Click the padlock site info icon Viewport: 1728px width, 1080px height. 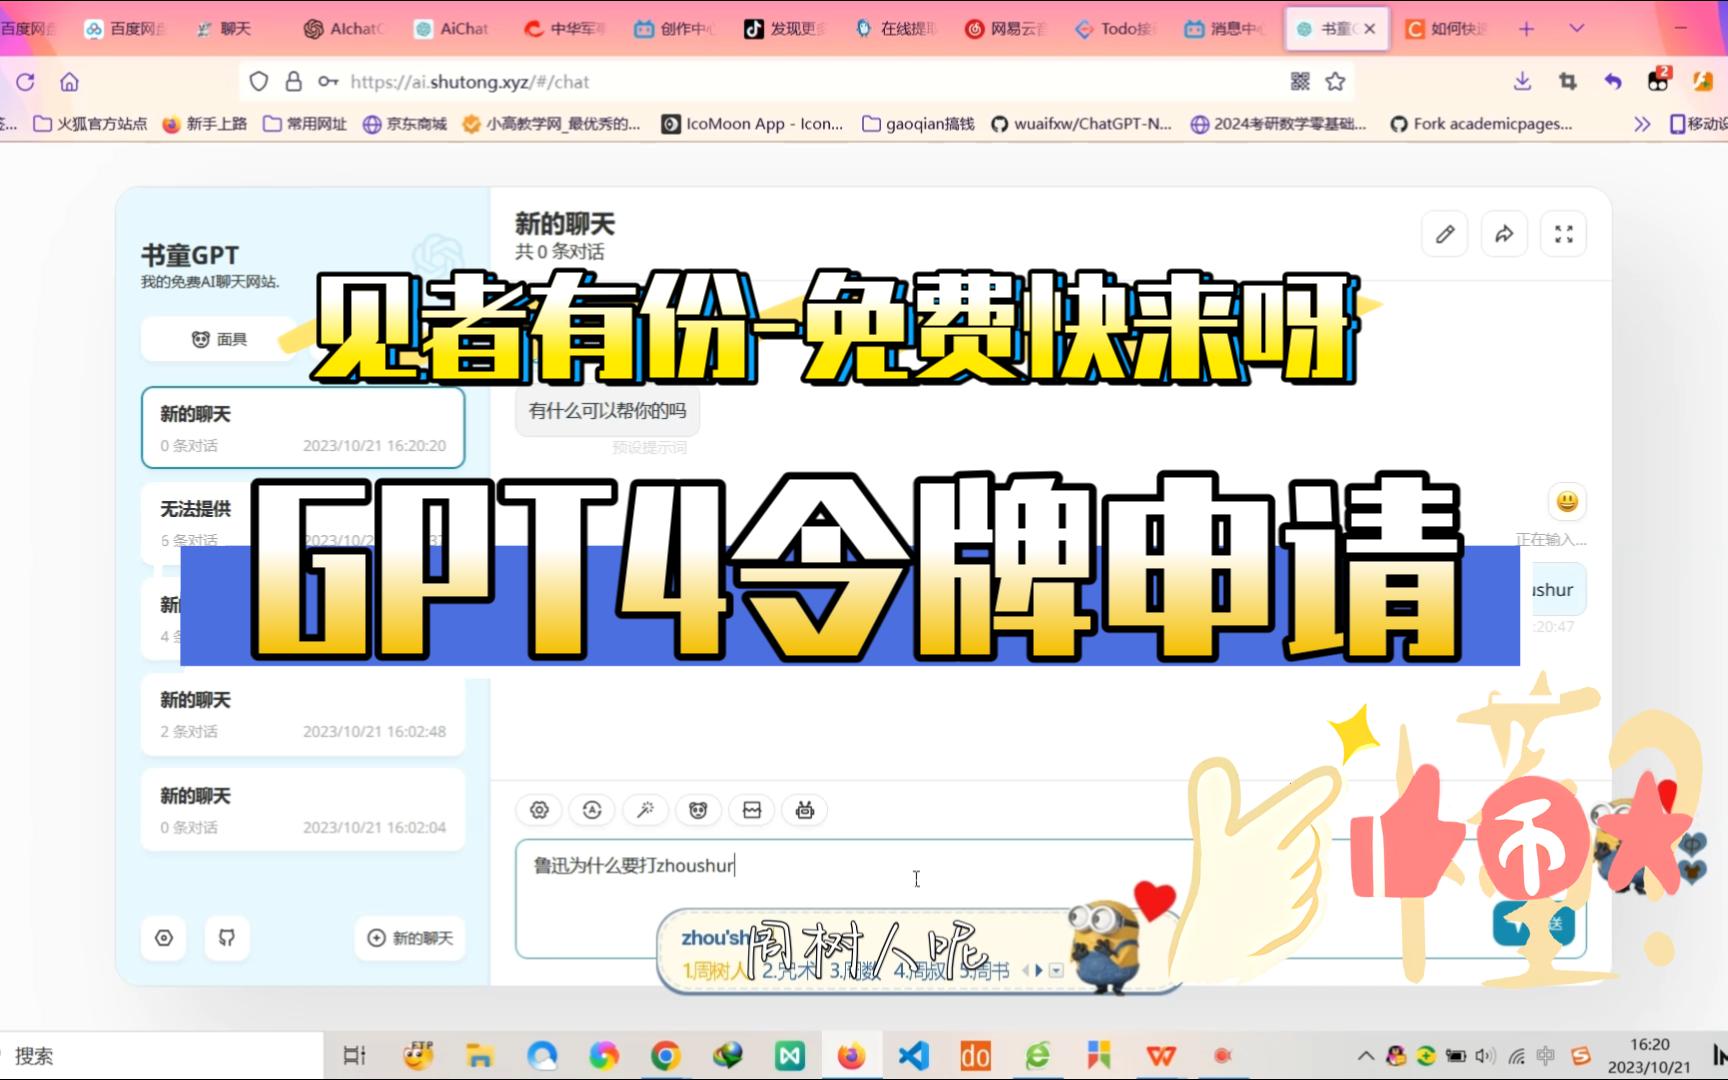click(x=293, y=82)
